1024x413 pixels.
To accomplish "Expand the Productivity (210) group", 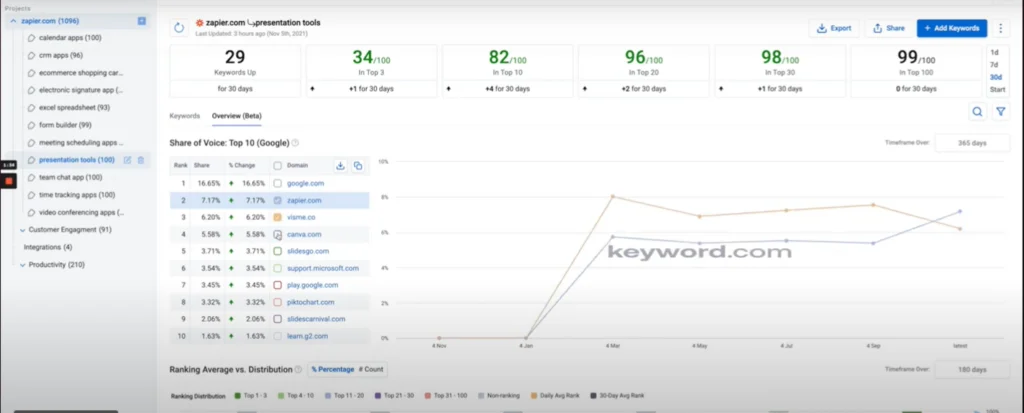I will coord(21,264).
